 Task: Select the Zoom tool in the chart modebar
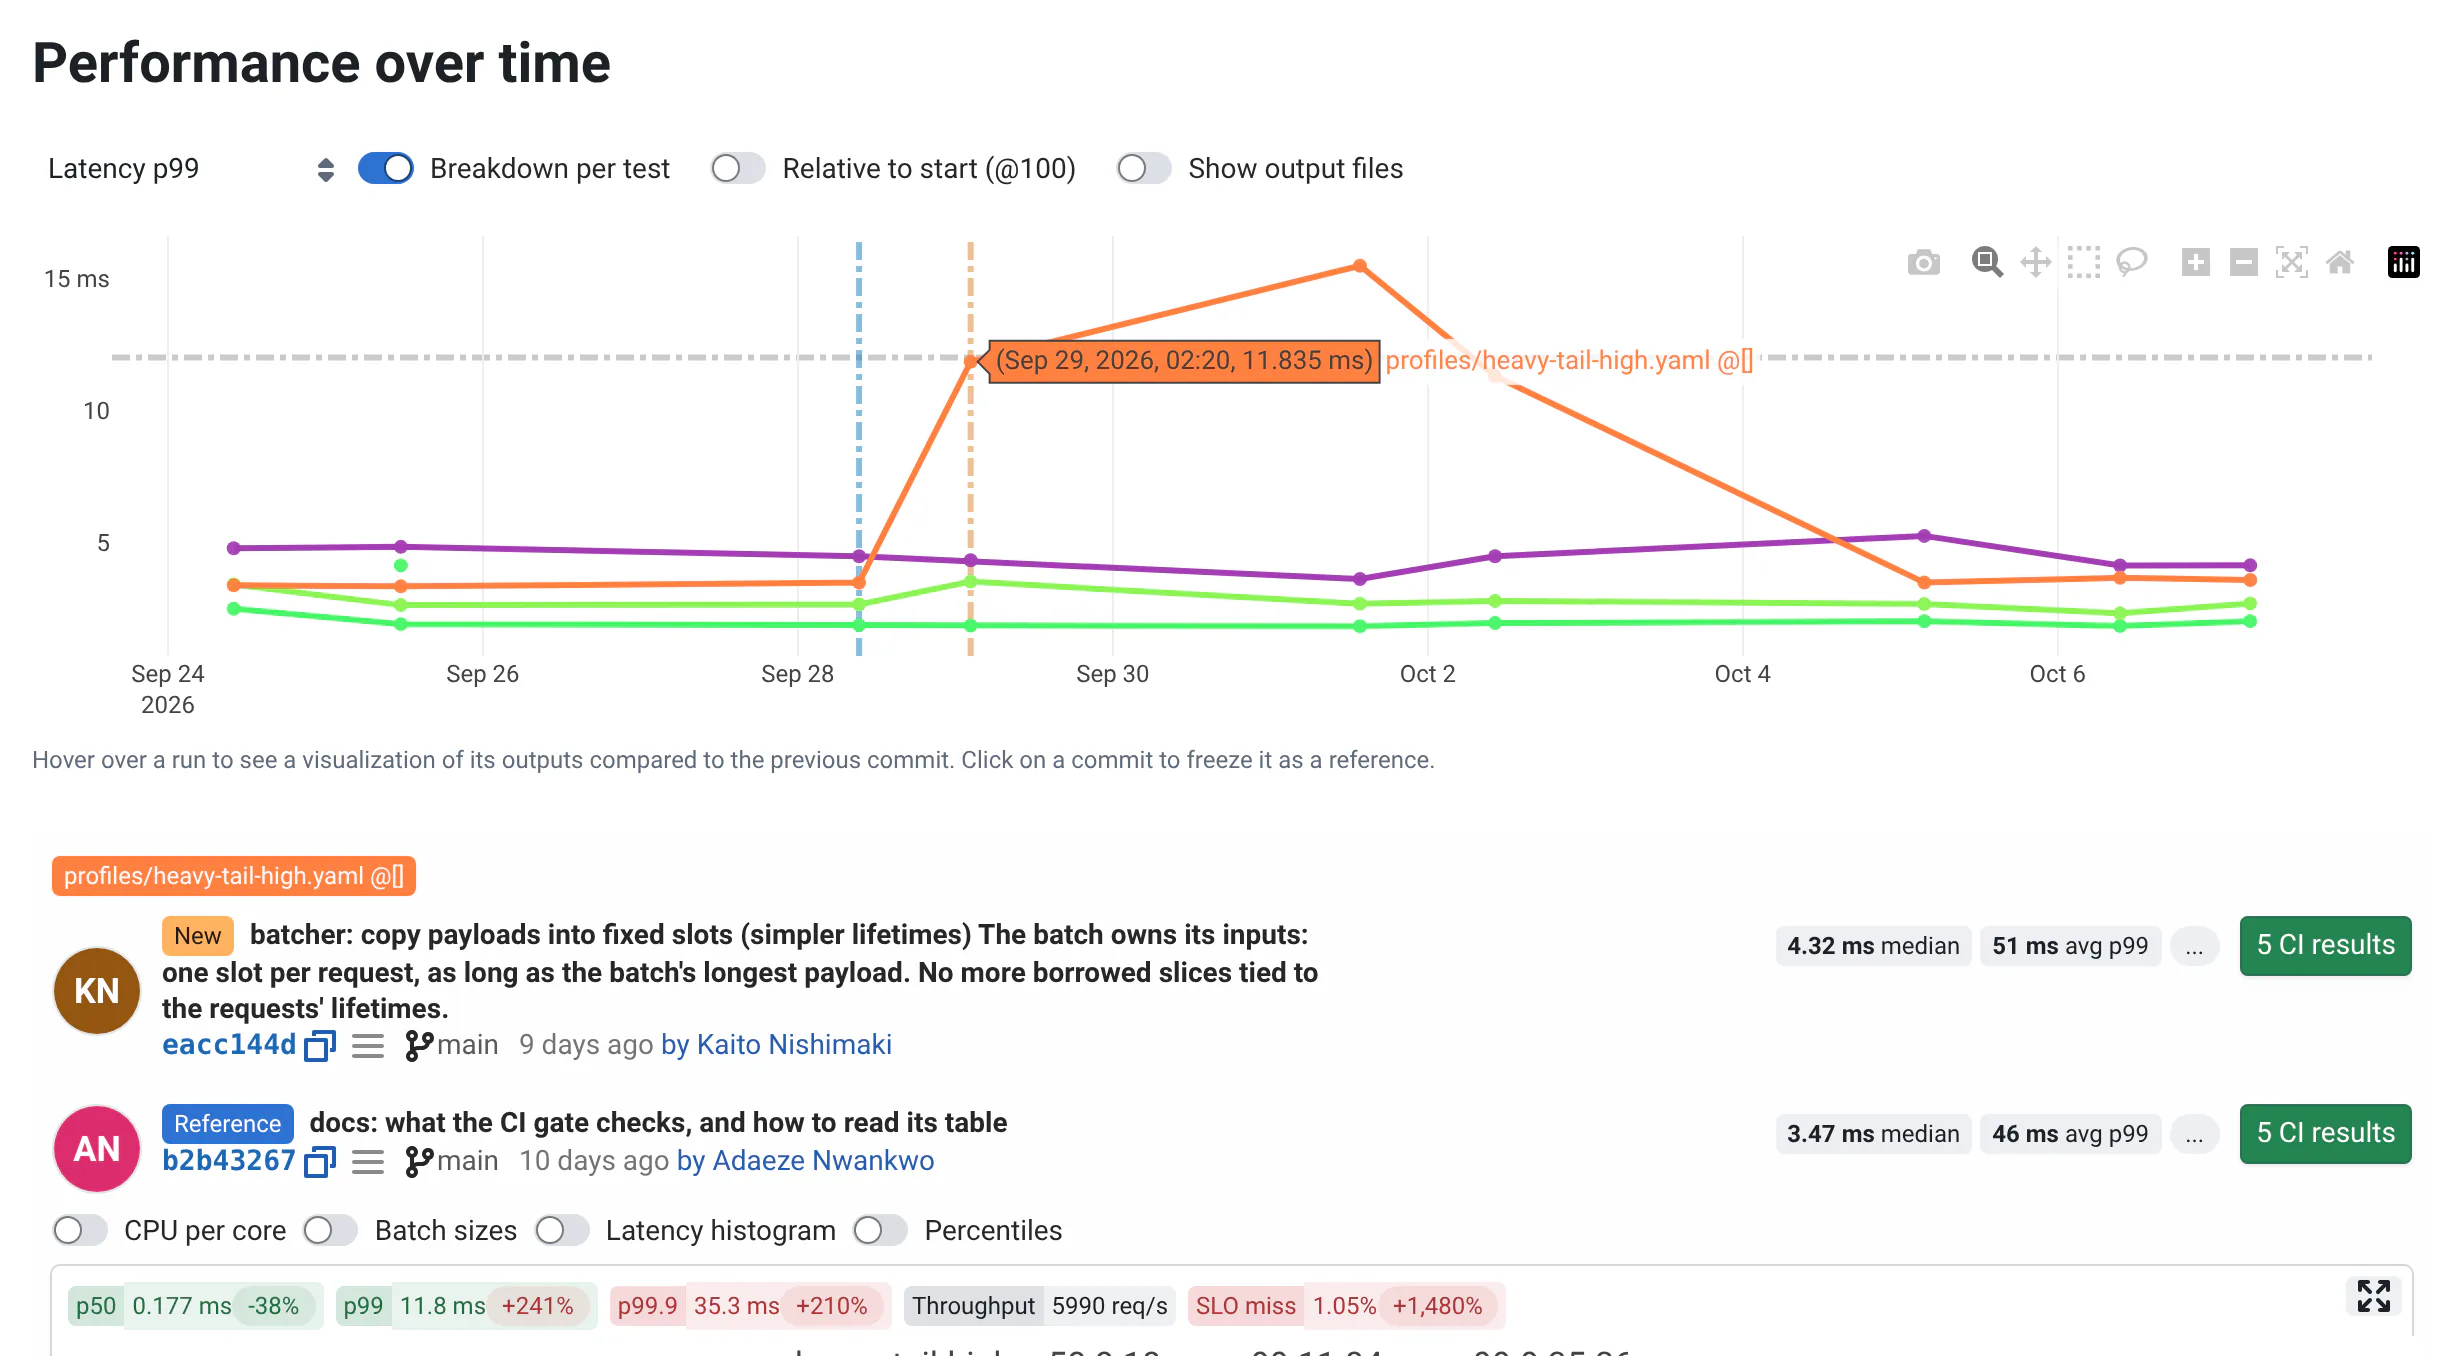pyautogui.click(x=1987, y=263)
